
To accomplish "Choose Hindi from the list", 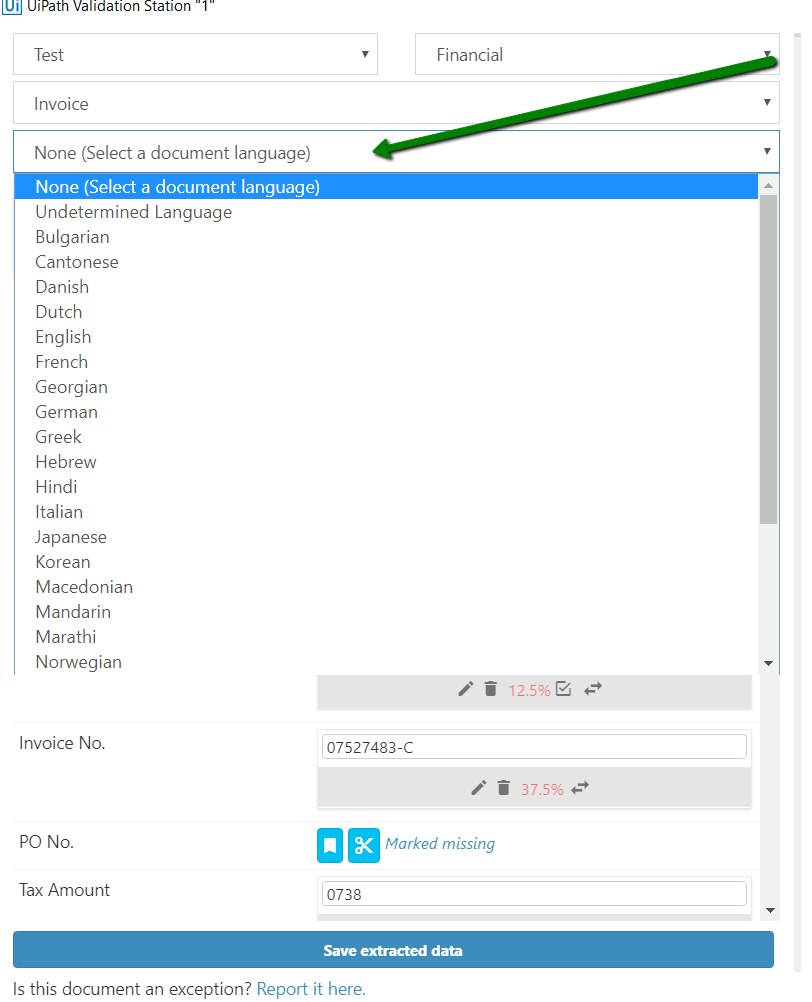I will [386, 486].
